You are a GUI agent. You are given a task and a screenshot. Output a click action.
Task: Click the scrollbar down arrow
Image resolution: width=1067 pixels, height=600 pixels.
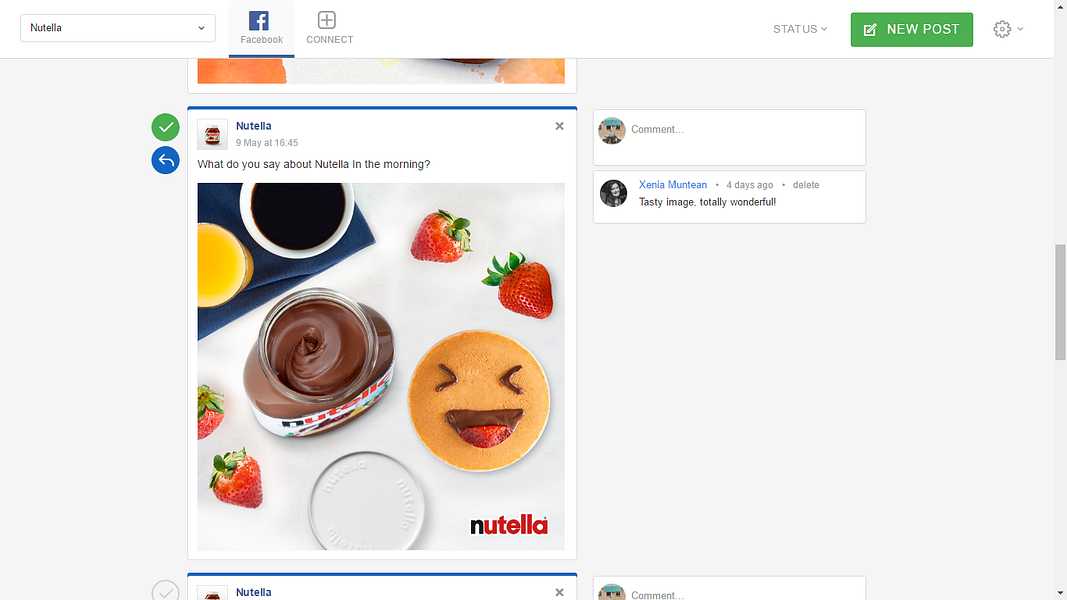tap(1060, 593)
